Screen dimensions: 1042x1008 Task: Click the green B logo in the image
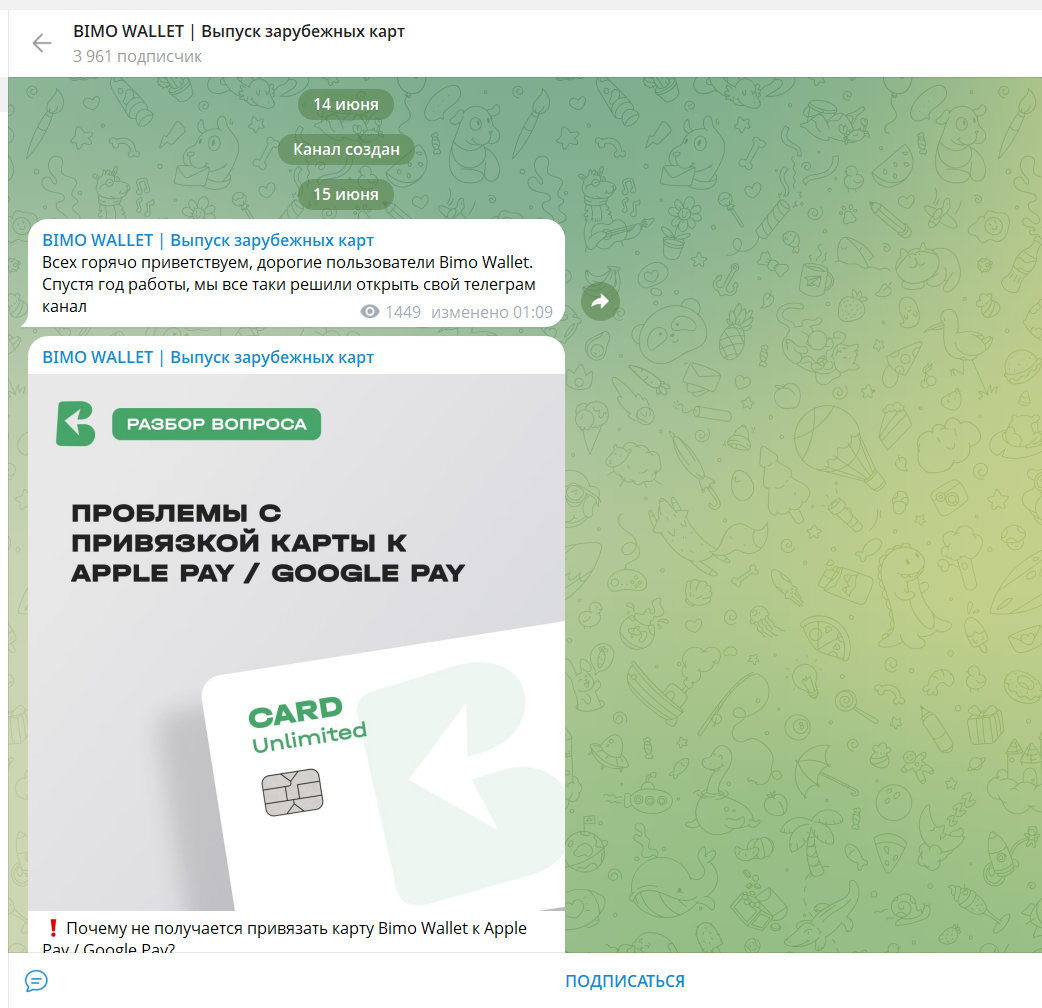[75, 423]
